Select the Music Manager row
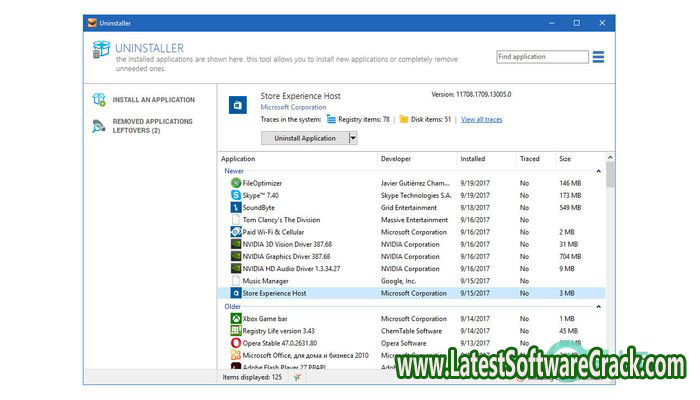The height and width of the screenshot is (400, 700). 412,281
